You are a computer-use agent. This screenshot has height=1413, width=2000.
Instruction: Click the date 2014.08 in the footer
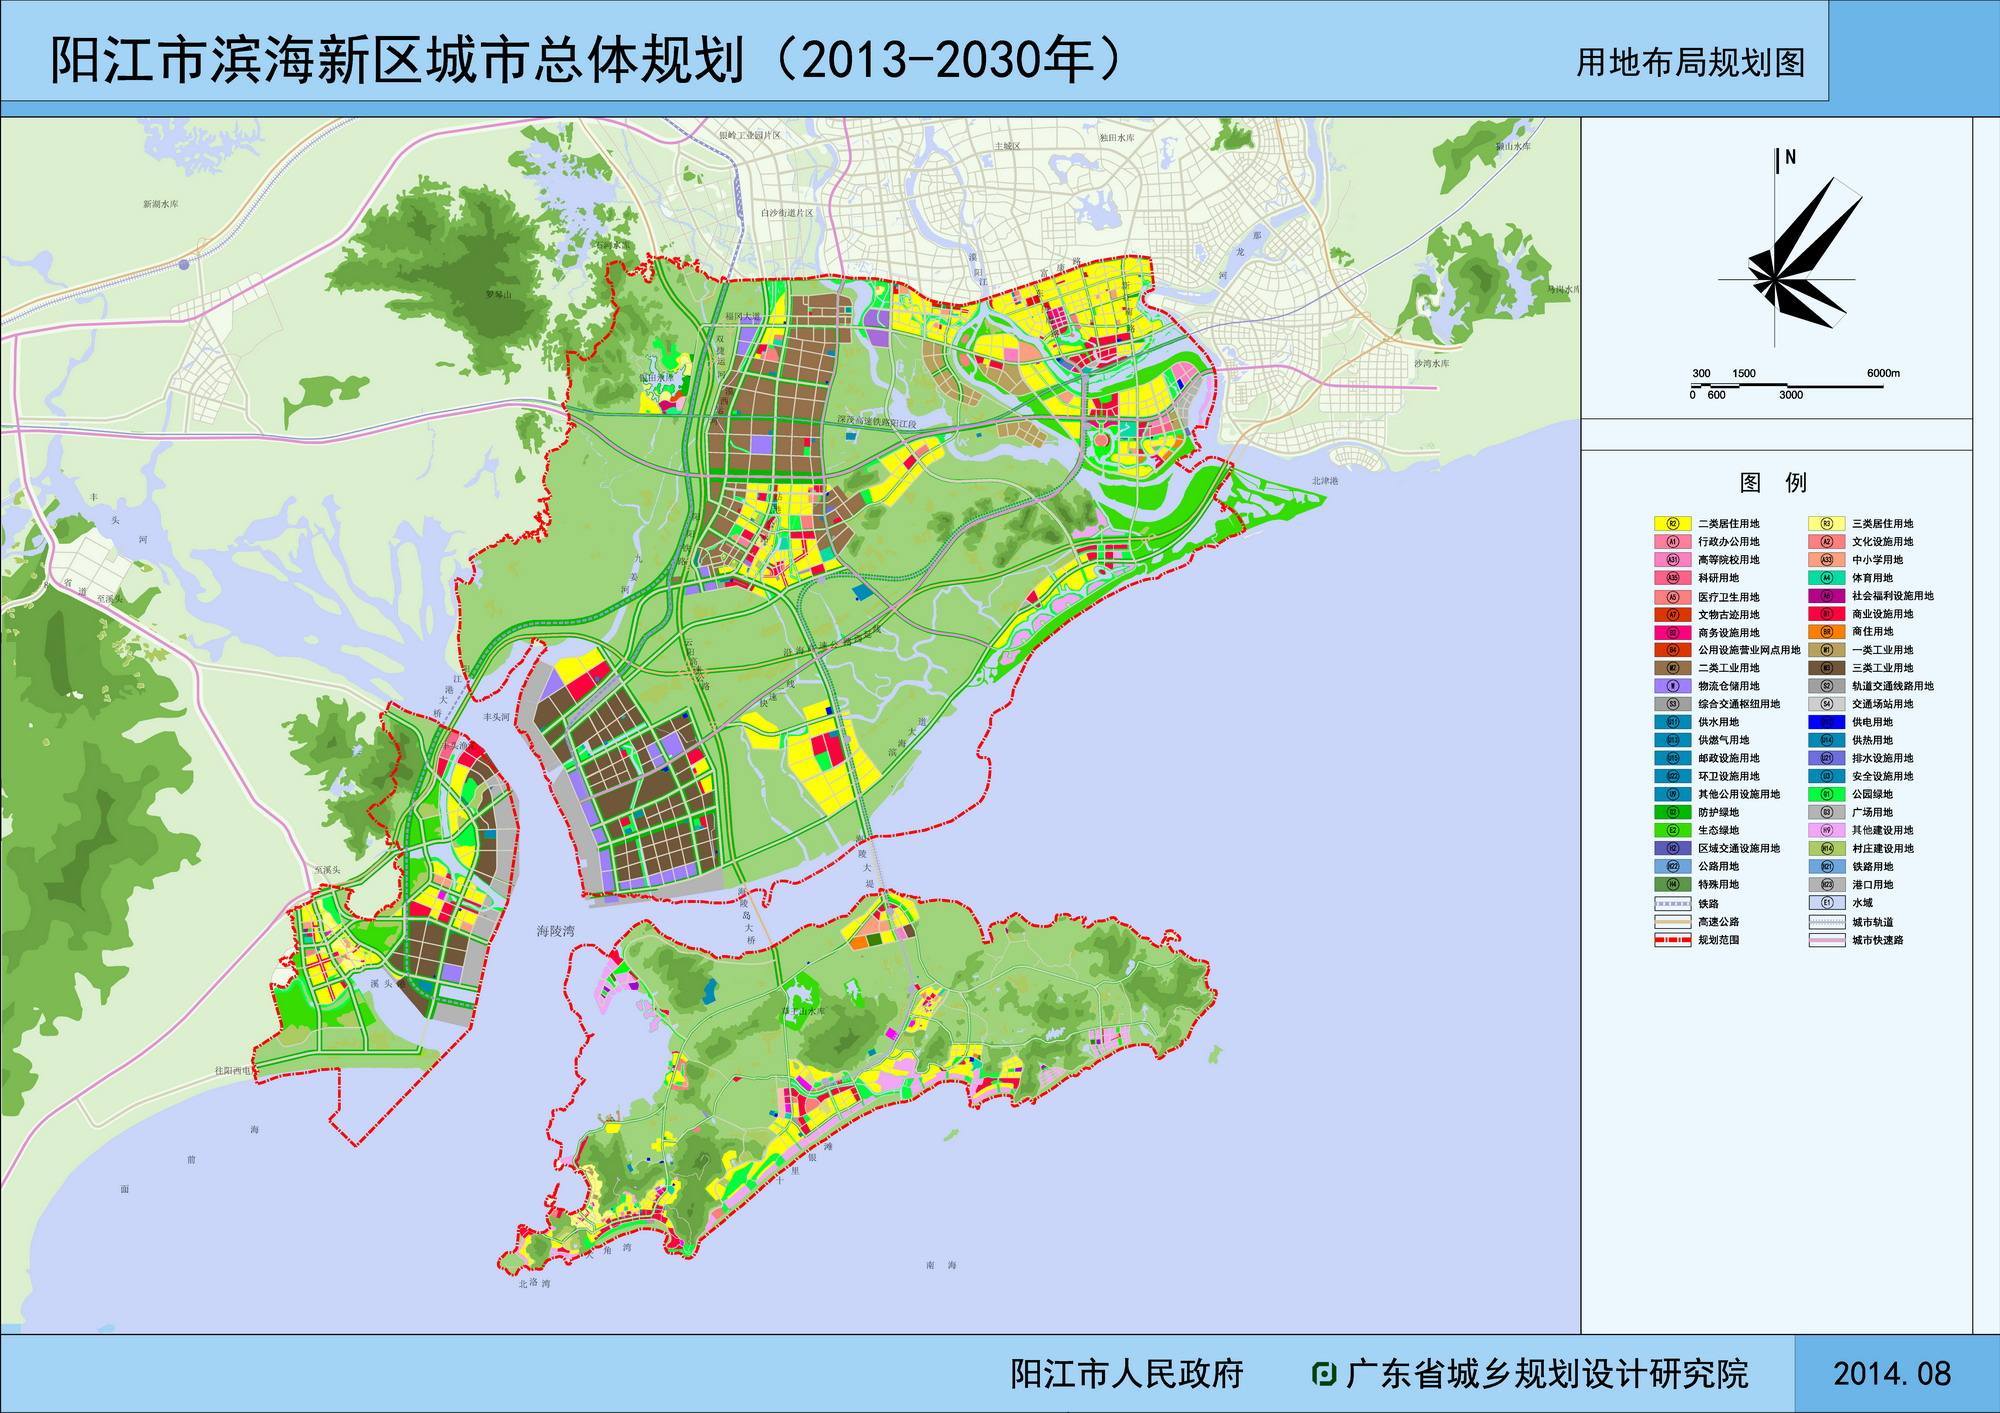tap(1891, 1373)
